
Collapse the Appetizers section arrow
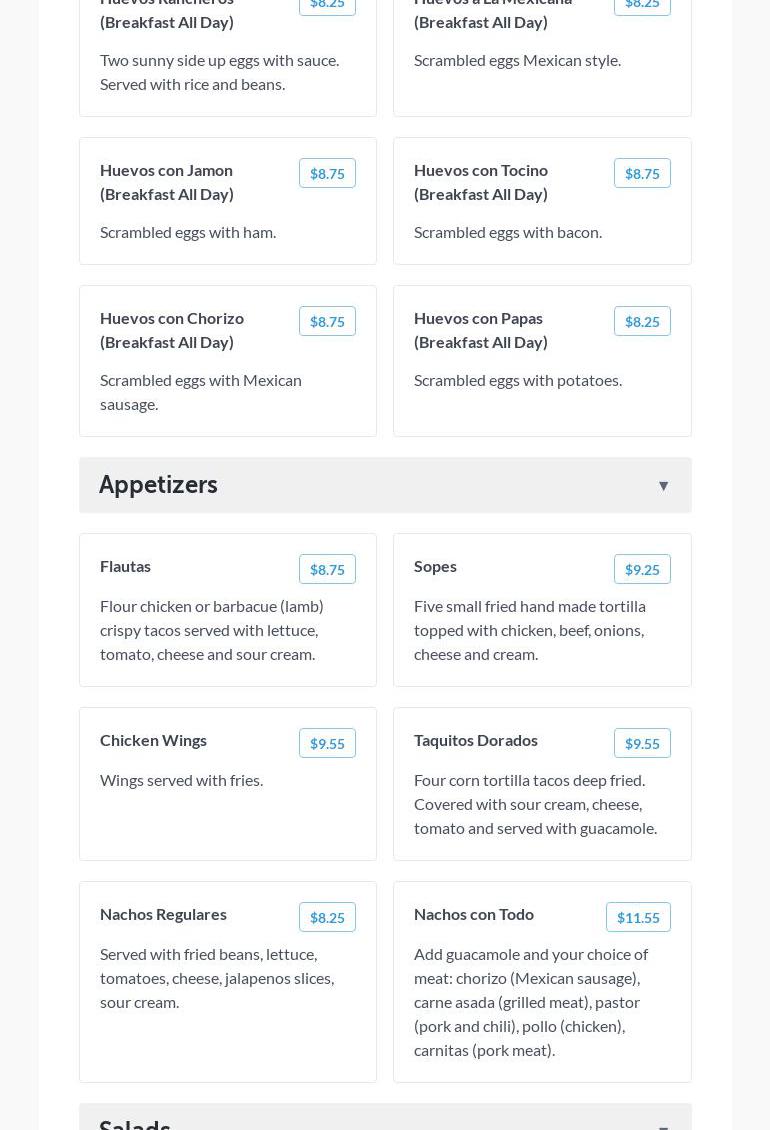(663, 486)
